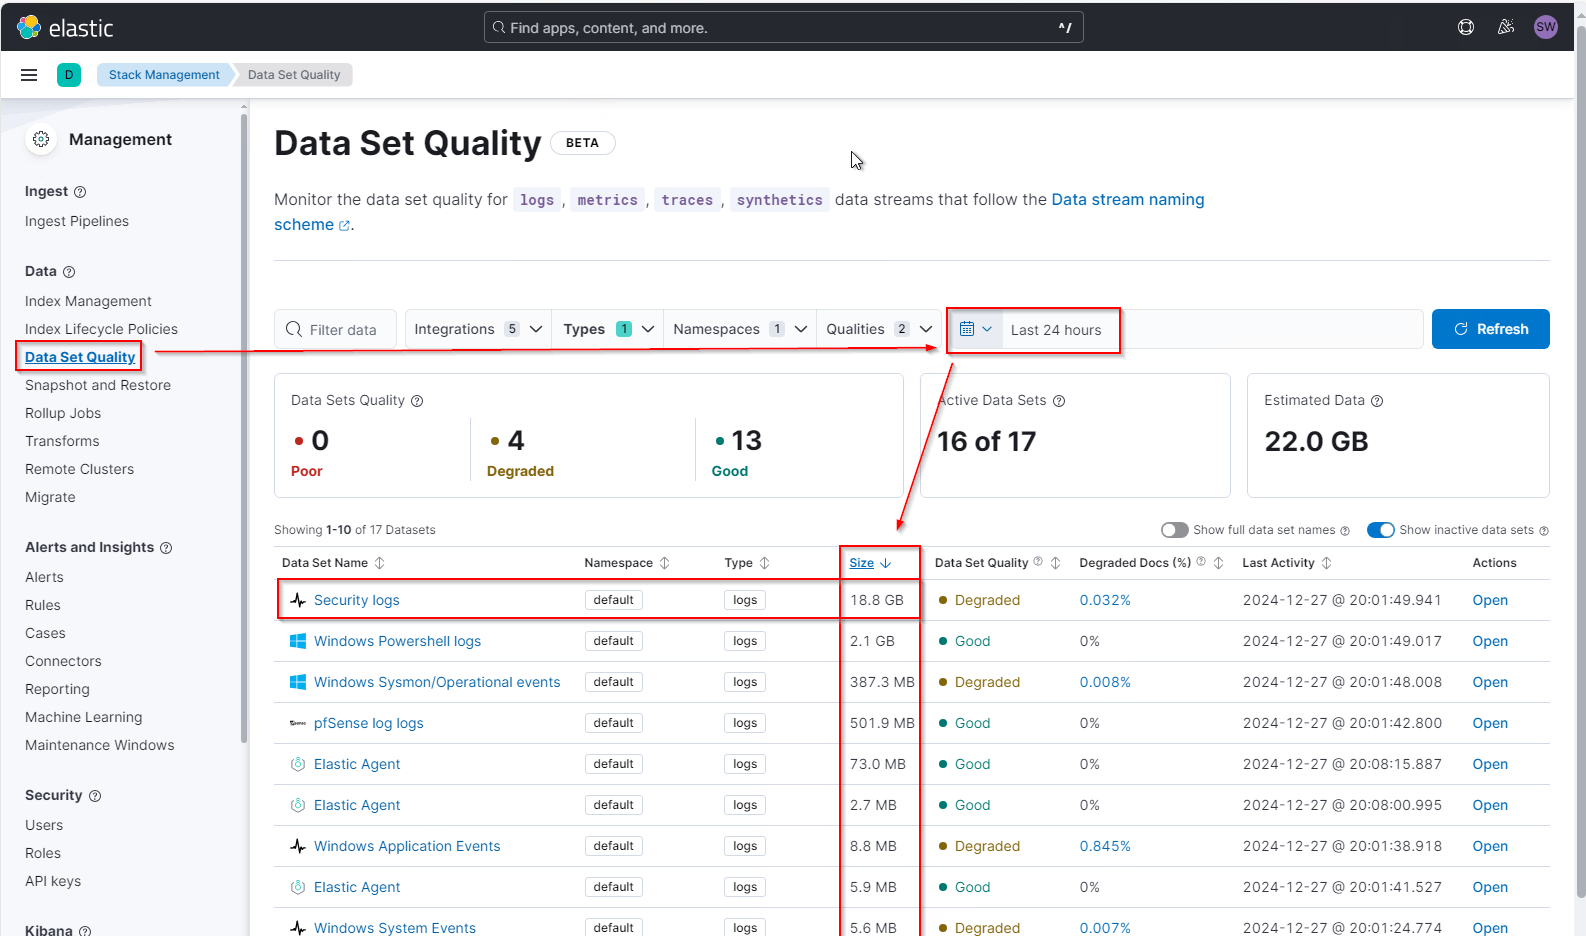Open Index Lifecycle Policies in sidebar
The height and width of the screenshot is (936, 1586).
coord(101,329)
